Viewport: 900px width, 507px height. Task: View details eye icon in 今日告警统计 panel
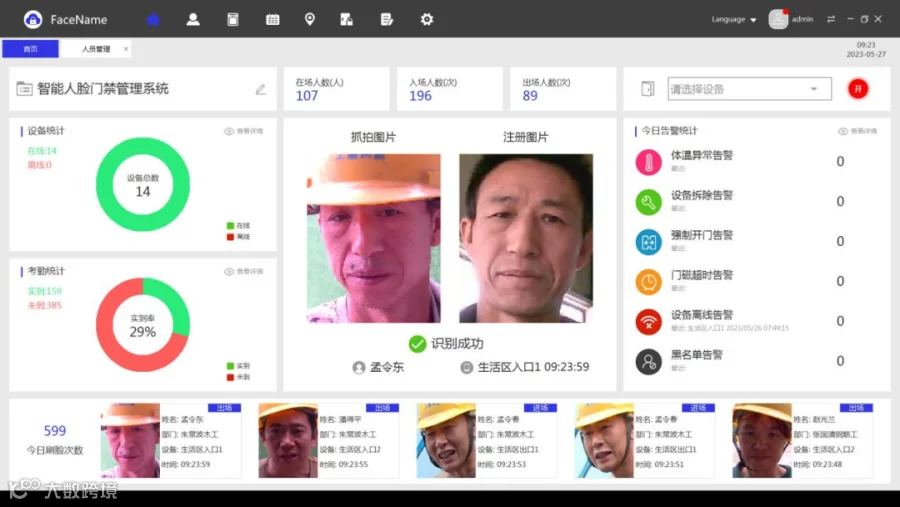843,131
